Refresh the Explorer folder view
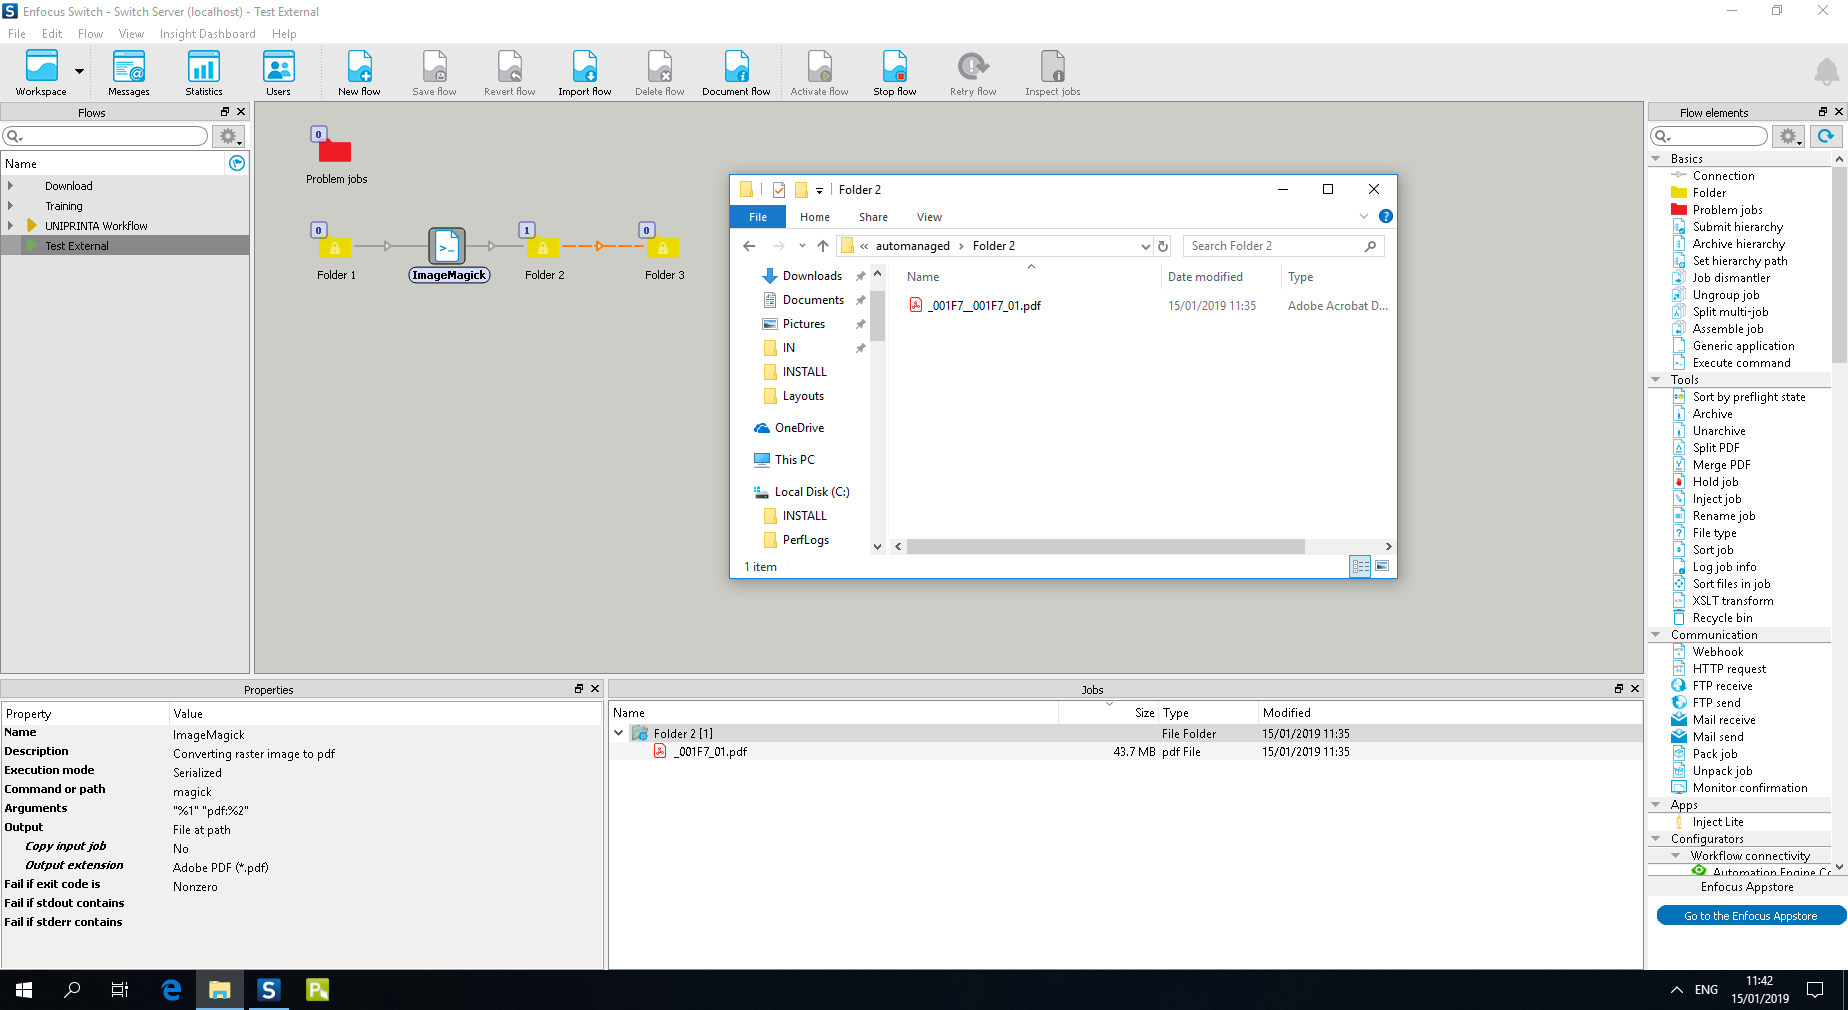This screenshot has height=1010, width=1848. point(1163,246)
